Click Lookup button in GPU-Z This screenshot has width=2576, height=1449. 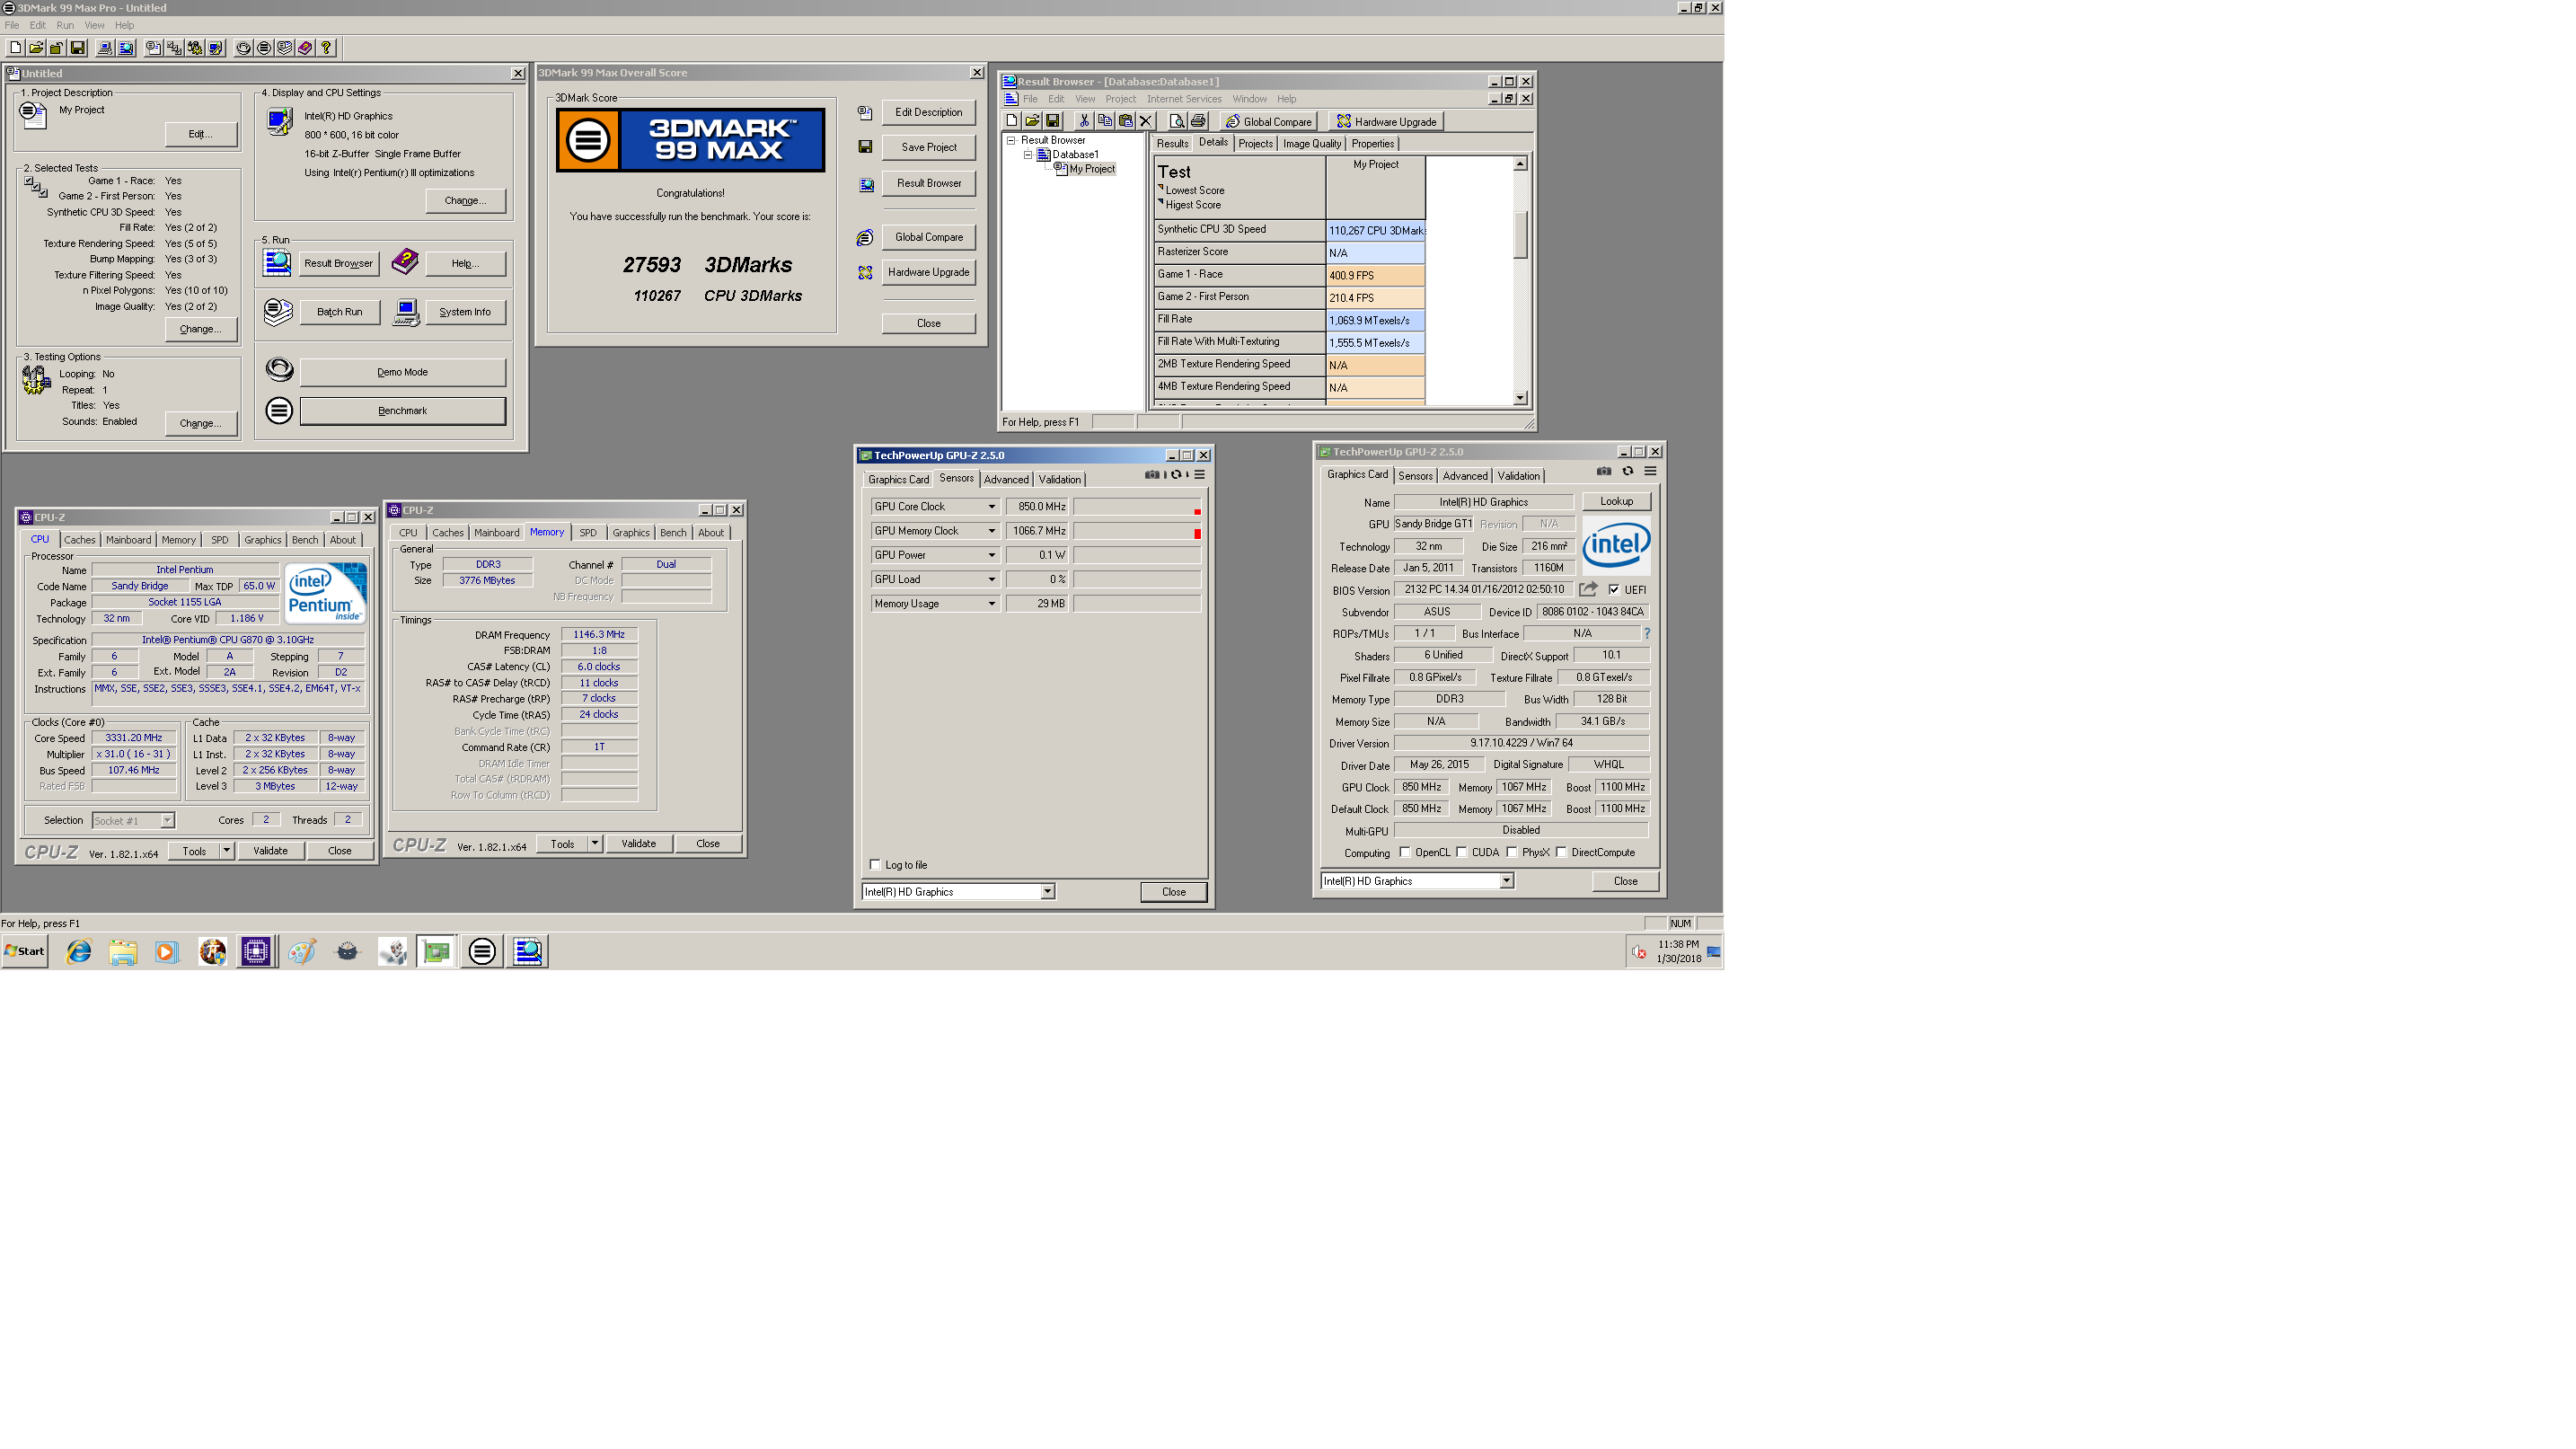[1617, 502]
